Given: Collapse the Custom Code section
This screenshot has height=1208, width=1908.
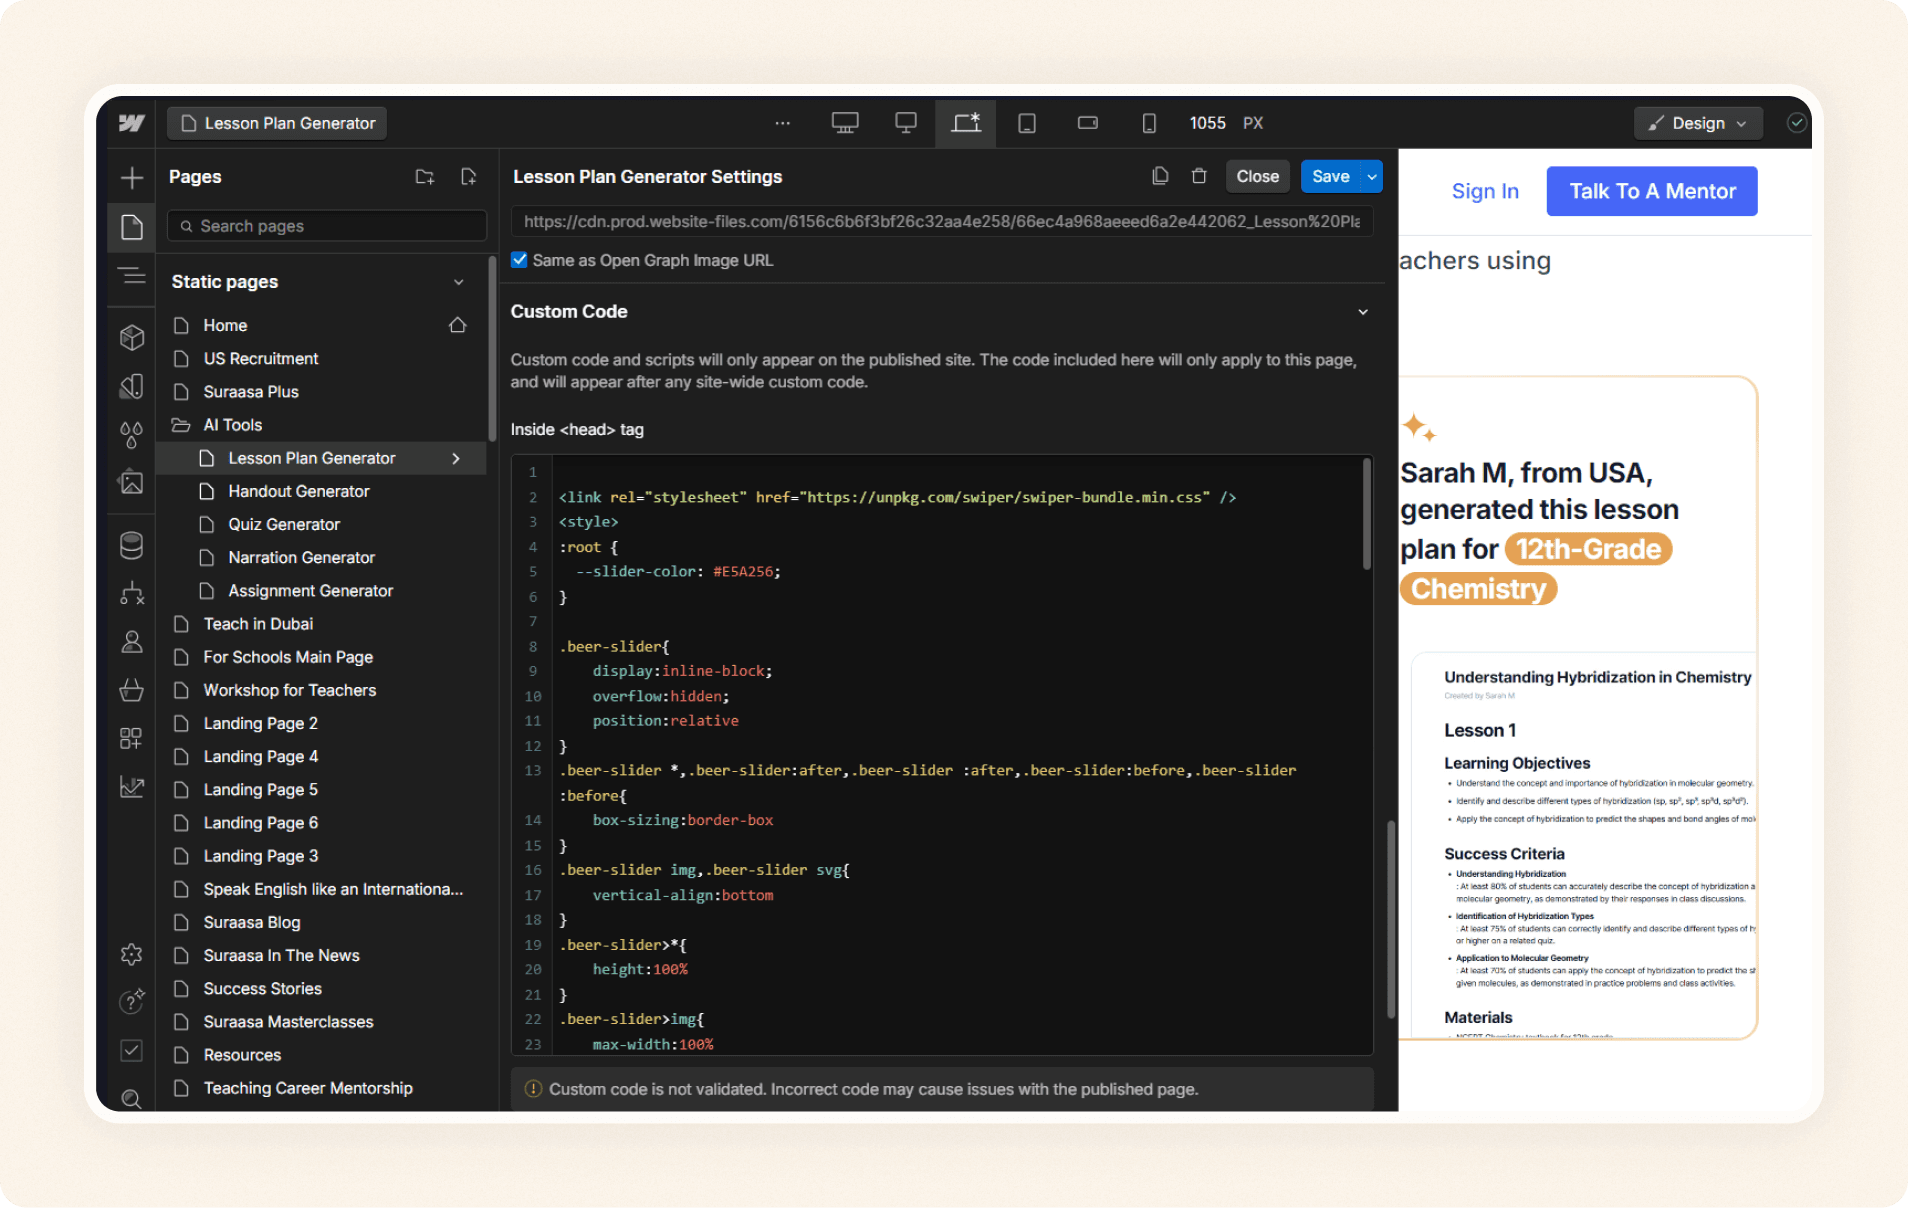Looking at the screenshot, I should point(1363,312).
